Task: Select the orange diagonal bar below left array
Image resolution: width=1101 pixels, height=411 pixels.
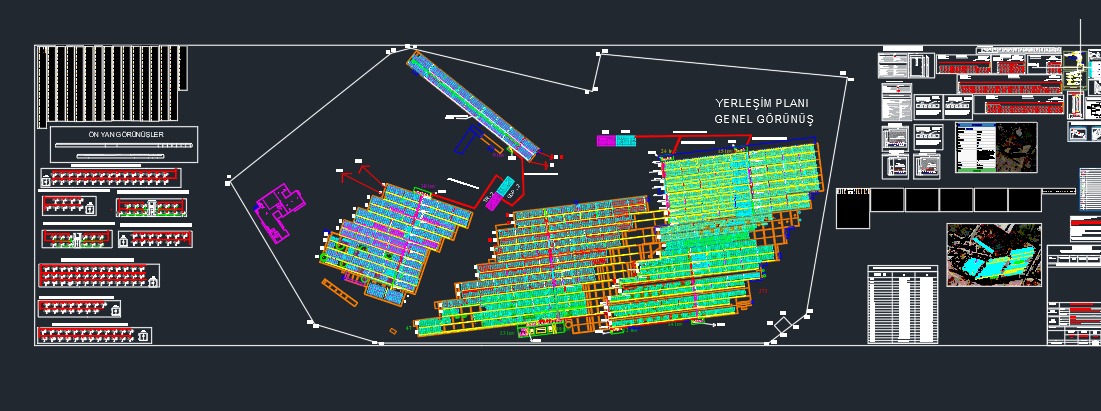Action: [x=339, y=292]
